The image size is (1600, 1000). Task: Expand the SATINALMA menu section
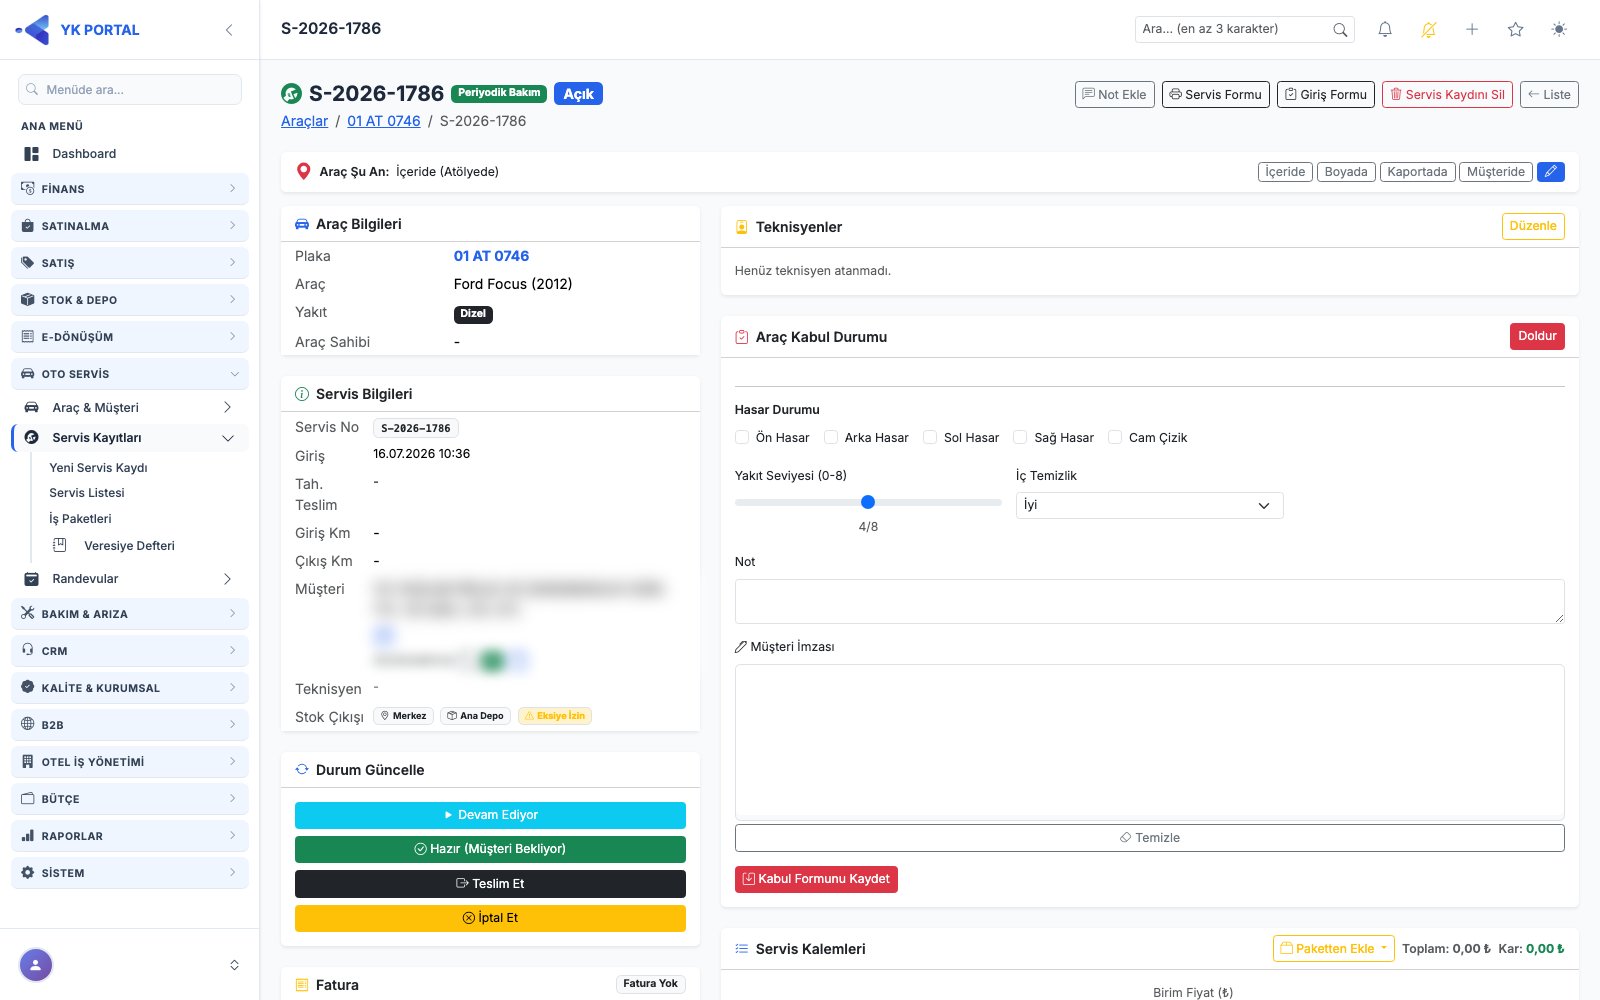pyautogui.click(x=130, y=226)
